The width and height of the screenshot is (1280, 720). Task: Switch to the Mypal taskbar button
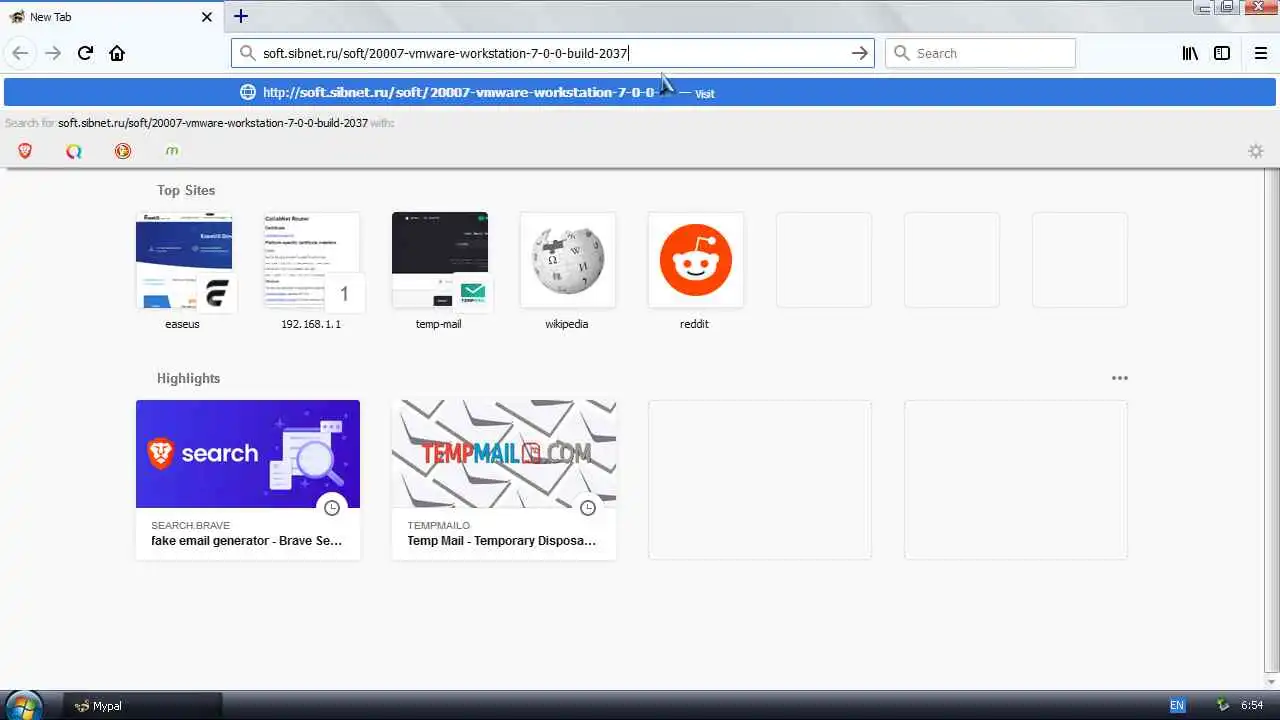coord(143,705)
